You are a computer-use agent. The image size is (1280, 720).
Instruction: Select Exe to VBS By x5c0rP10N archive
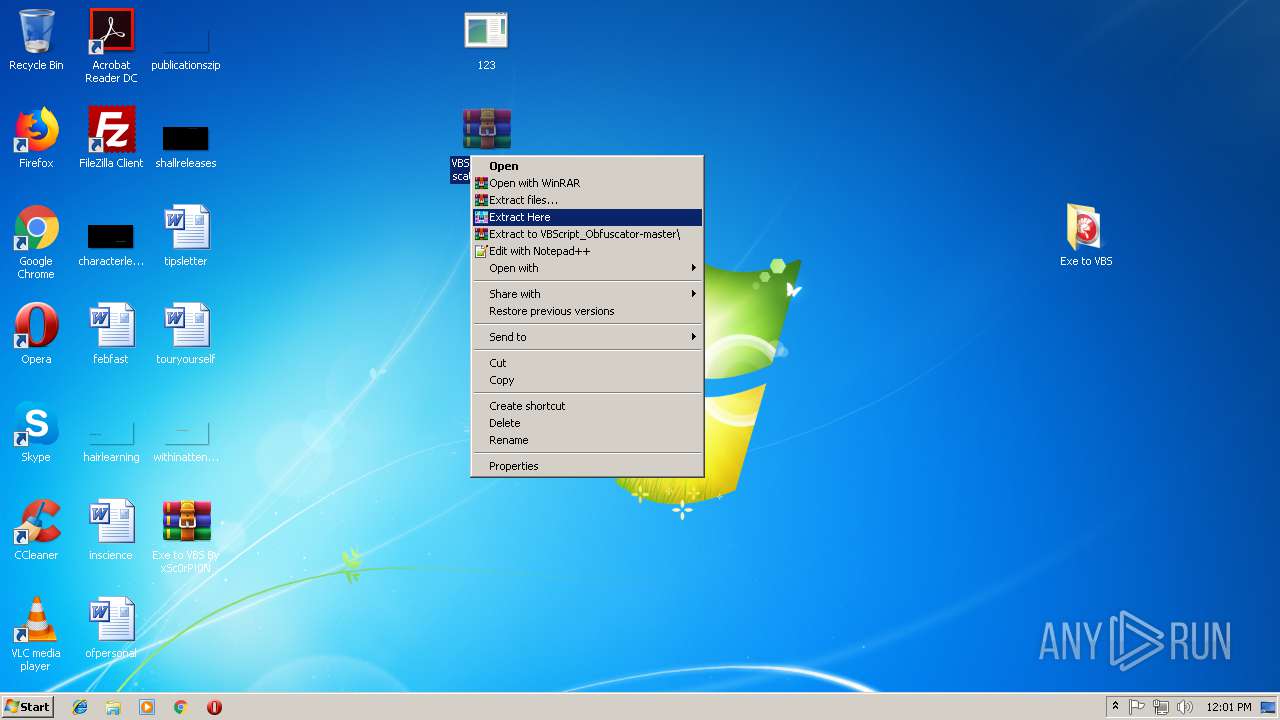pyautogui.click(x=186, y=537)
